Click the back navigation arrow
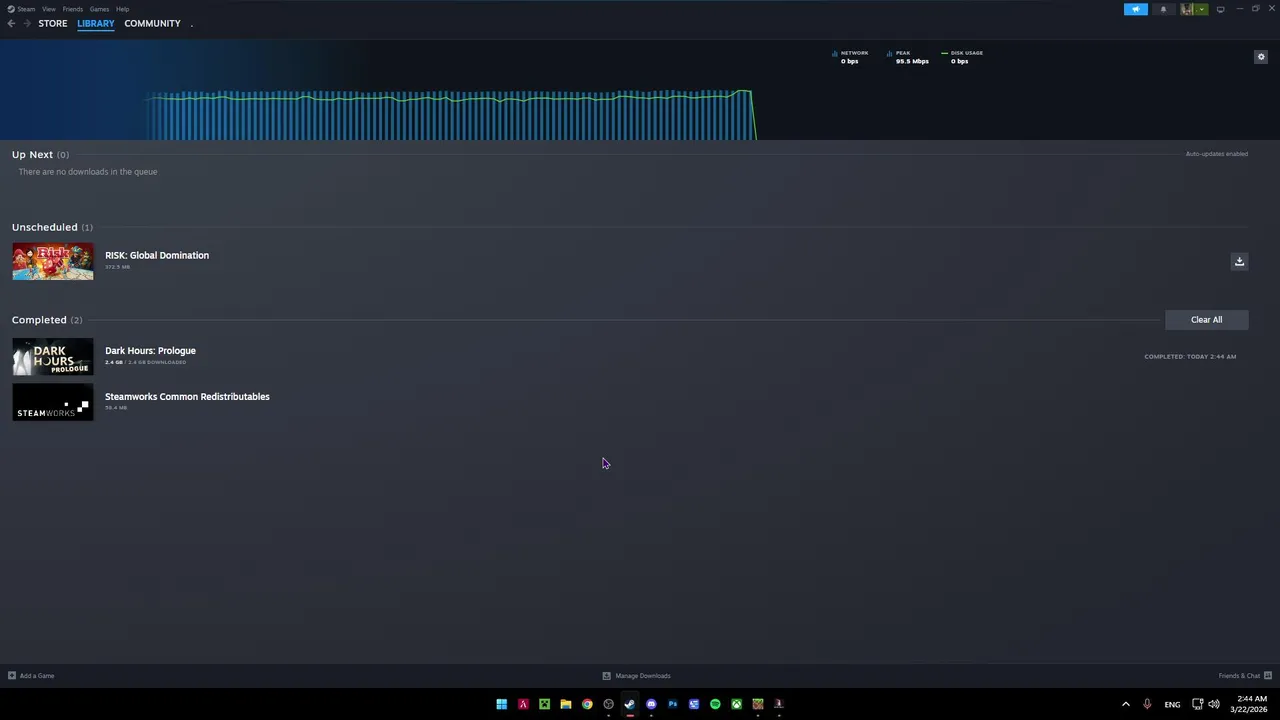Image resolution: width=1280 pixels, height=720 pixels. (x=11, y=23)
